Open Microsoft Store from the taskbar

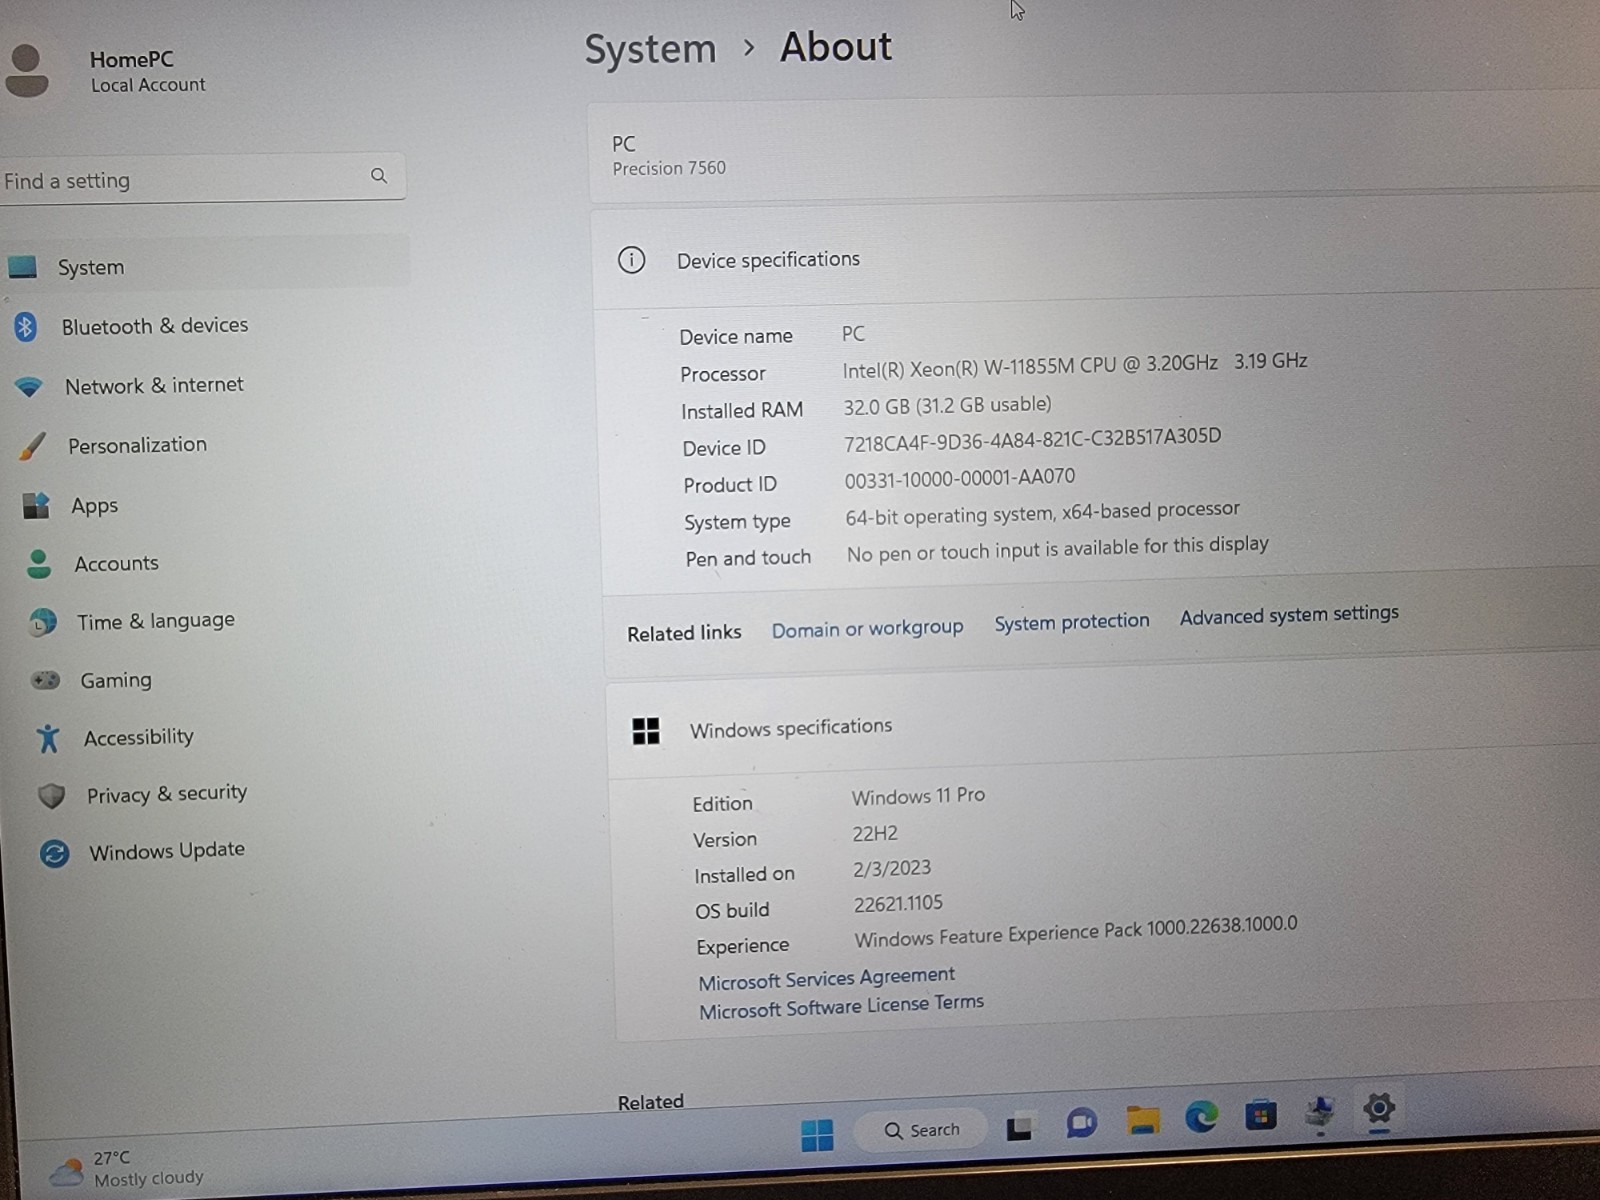coord(1260,1113)
